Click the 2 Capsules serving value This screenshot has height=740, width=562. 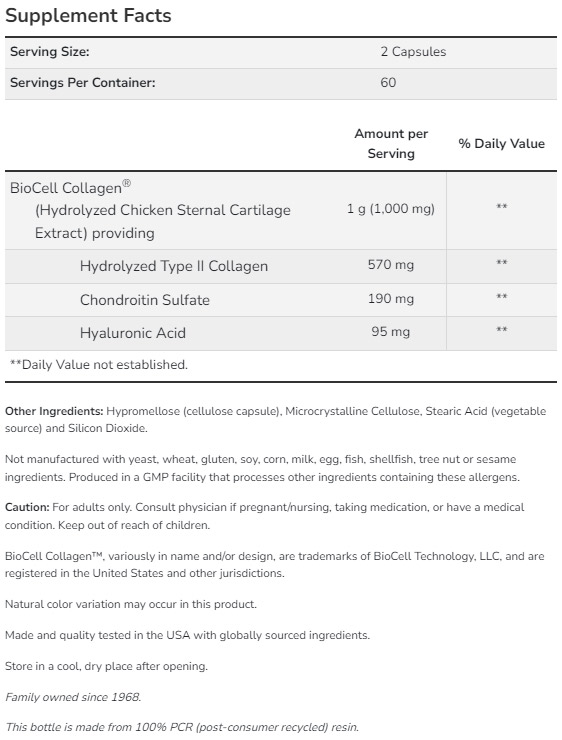tap(413, 51)
